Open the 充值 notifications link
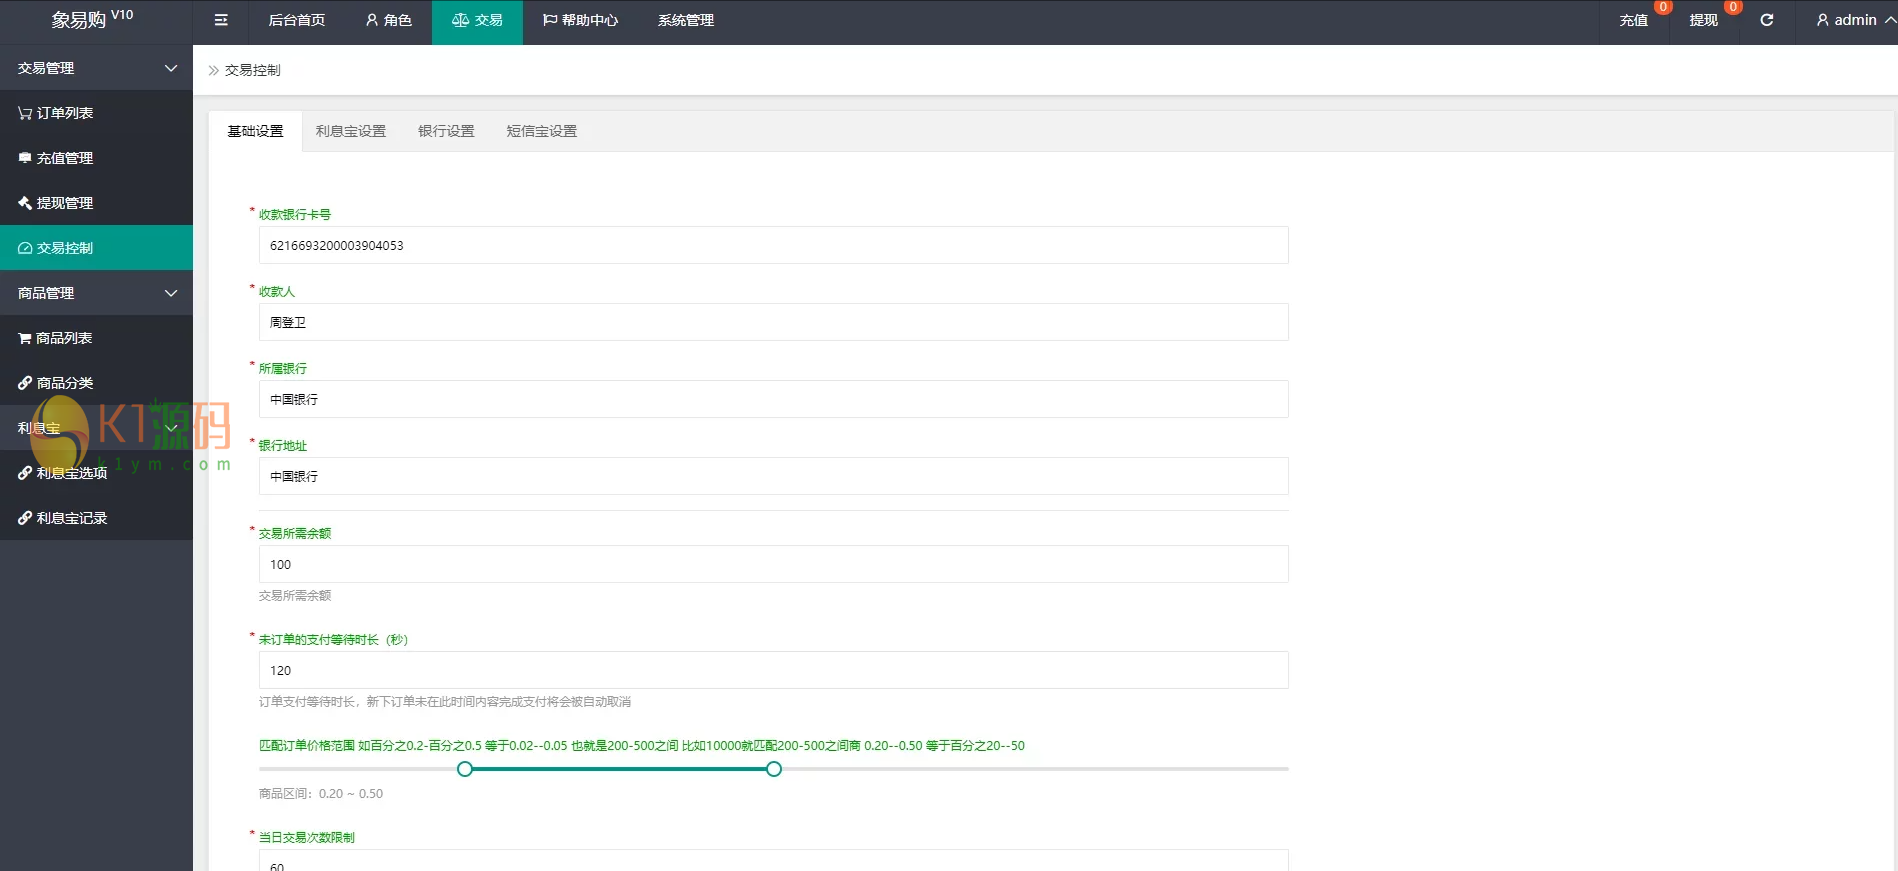This screenshot has width=1898, height=871. click(x=1634, y=20)
